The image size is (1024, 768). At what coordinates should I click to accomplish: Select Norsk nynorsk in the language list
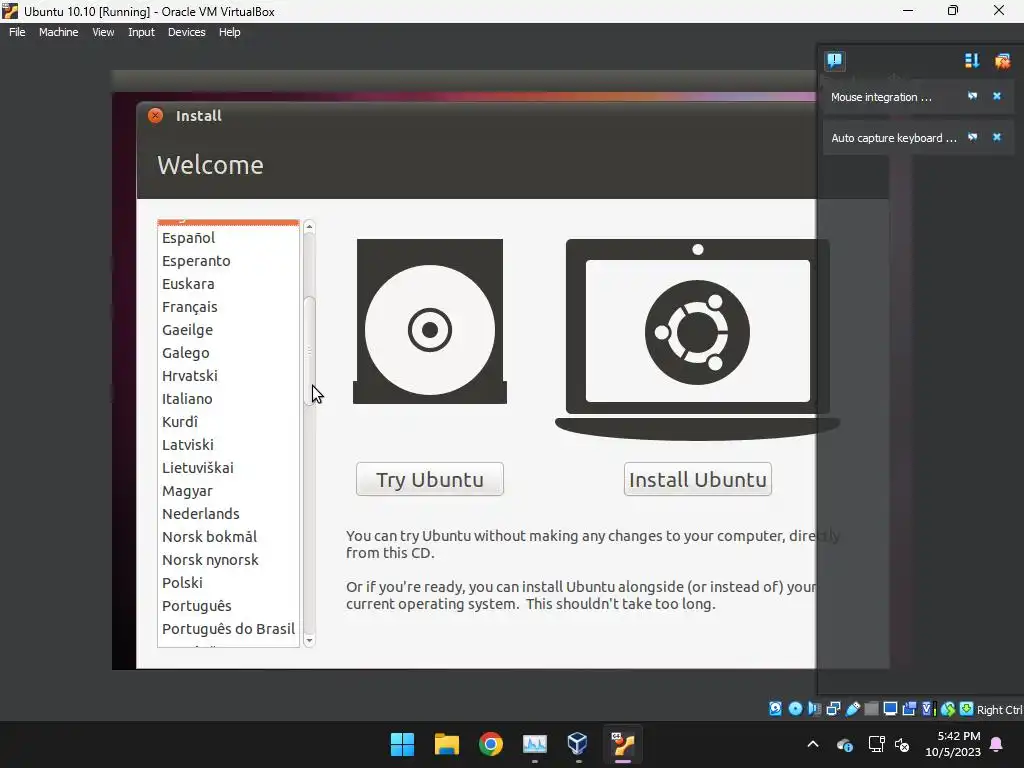click(x=228, y=560)
